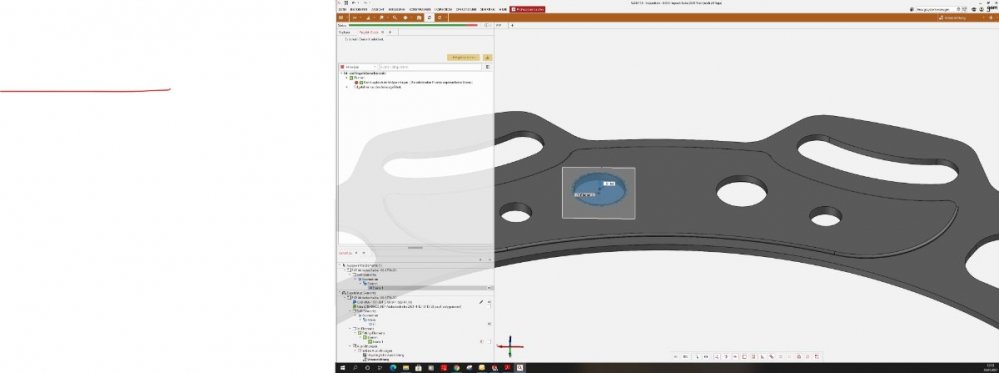Select the tree row with the red error marker

413,82
